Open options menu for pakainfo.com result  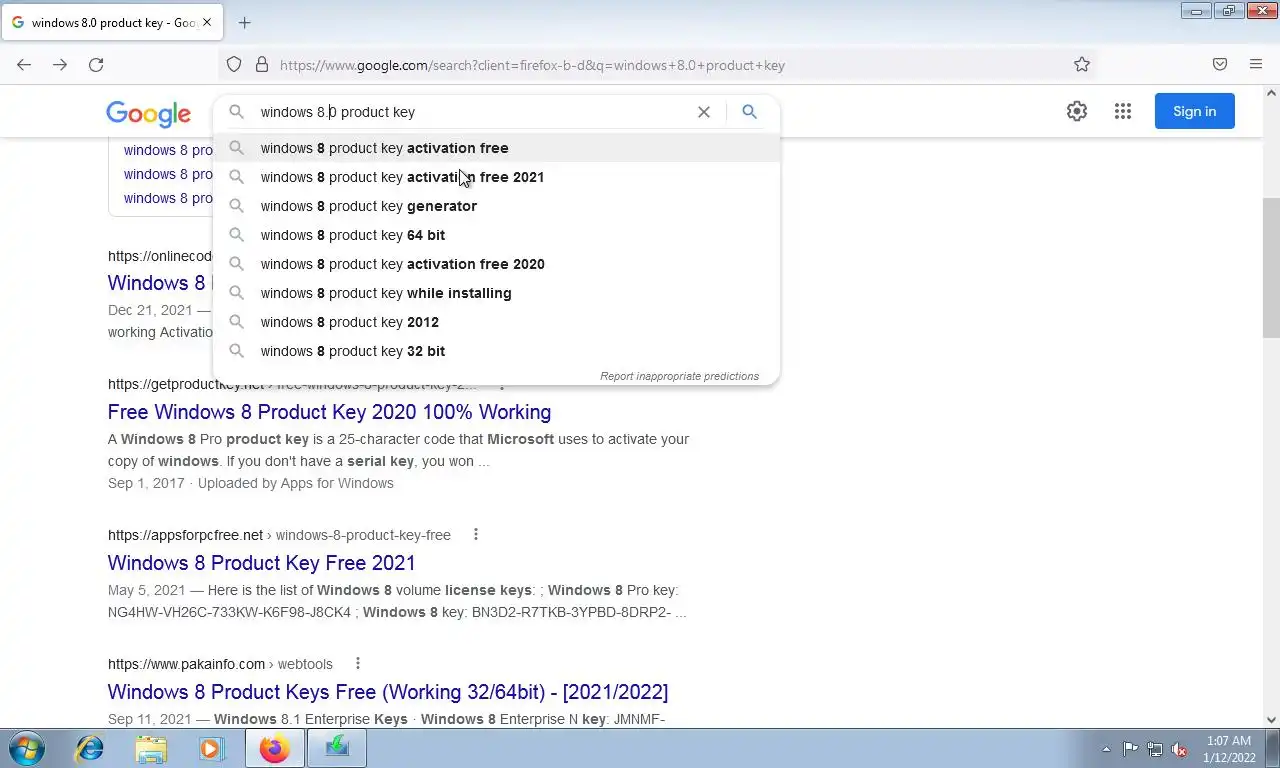pos(357,664)
